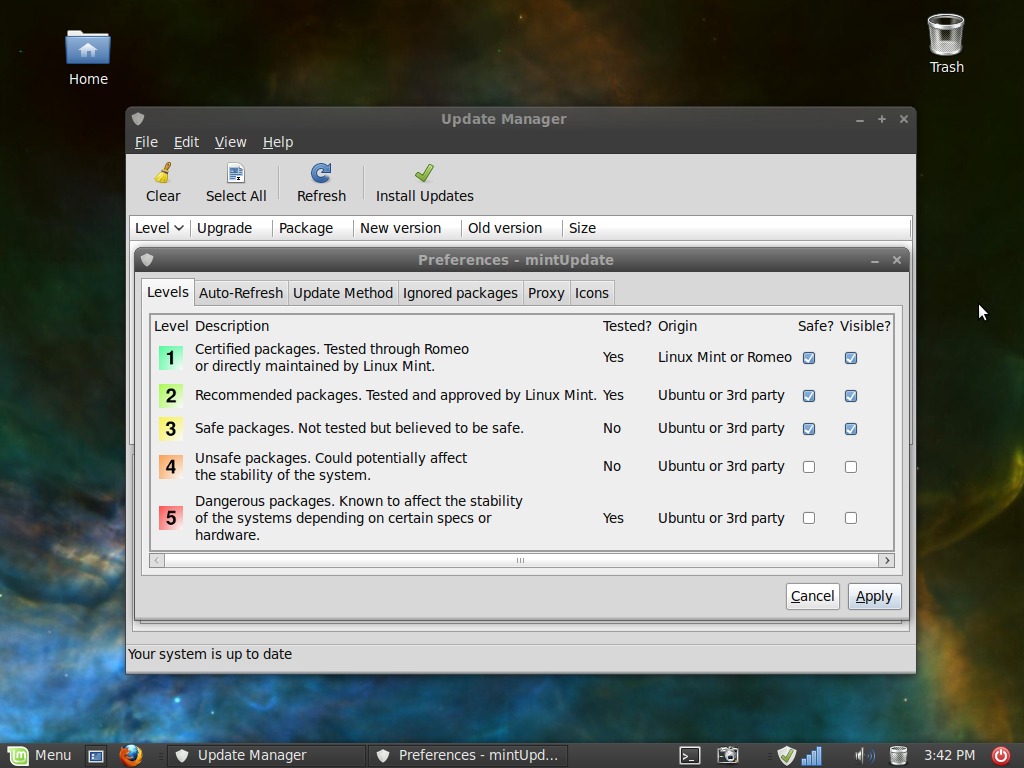Check Visible for level 5 Dangerous packages

tap(850, 518)
